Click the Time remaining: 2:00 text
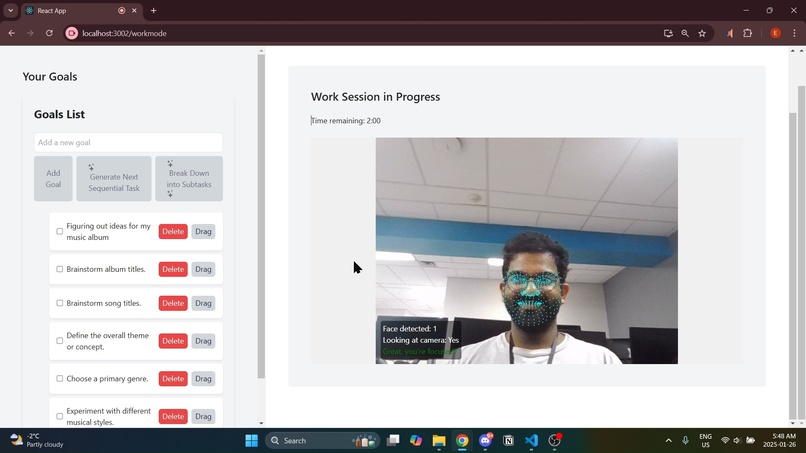Viewport: 806px width, 453px height. [346, 121]
